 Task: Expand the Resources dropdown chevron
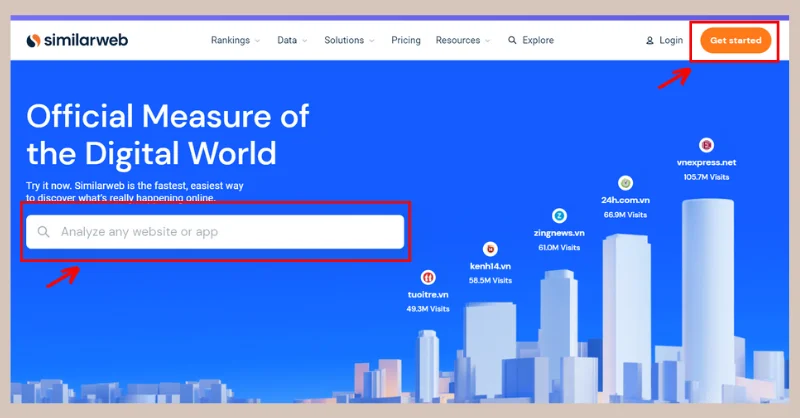(x=488, y=41)
